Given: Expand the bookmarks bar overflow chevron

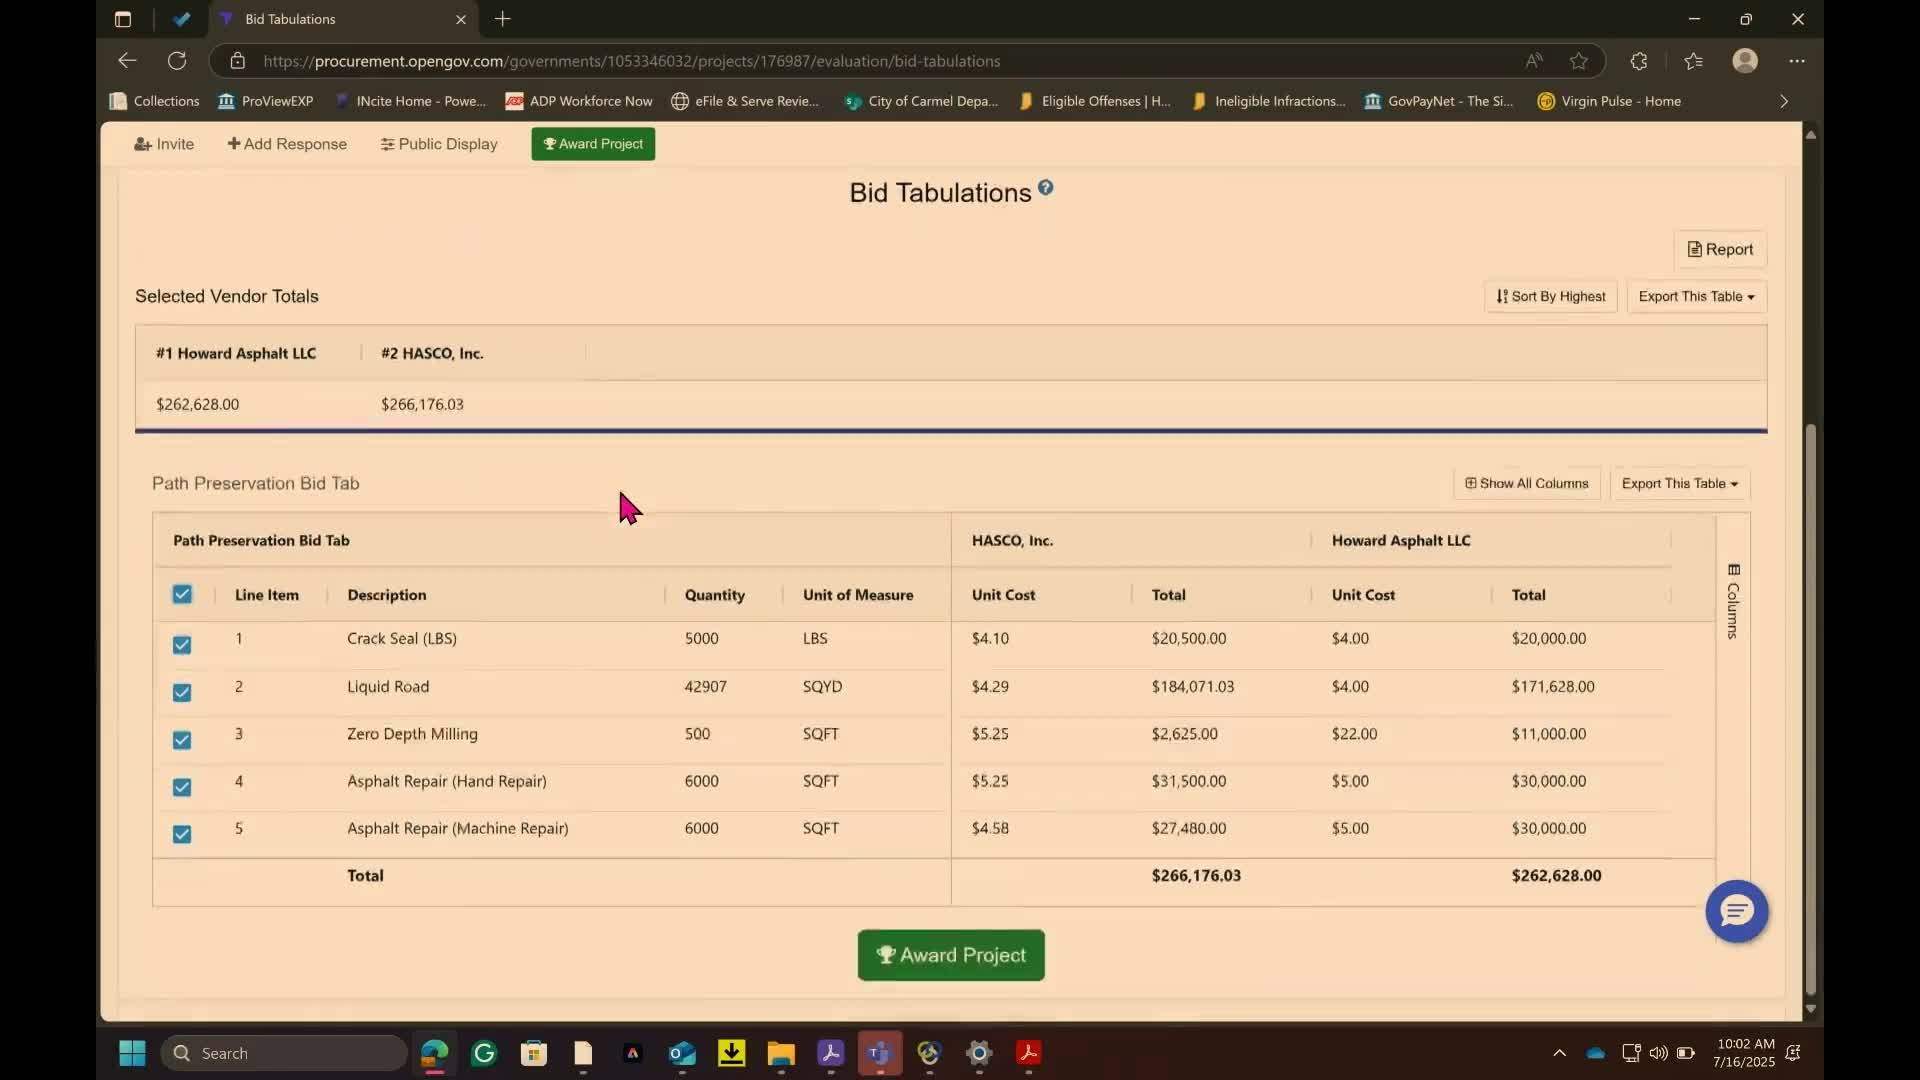Looking at the screenshot, I should (x=1783, y=101).
